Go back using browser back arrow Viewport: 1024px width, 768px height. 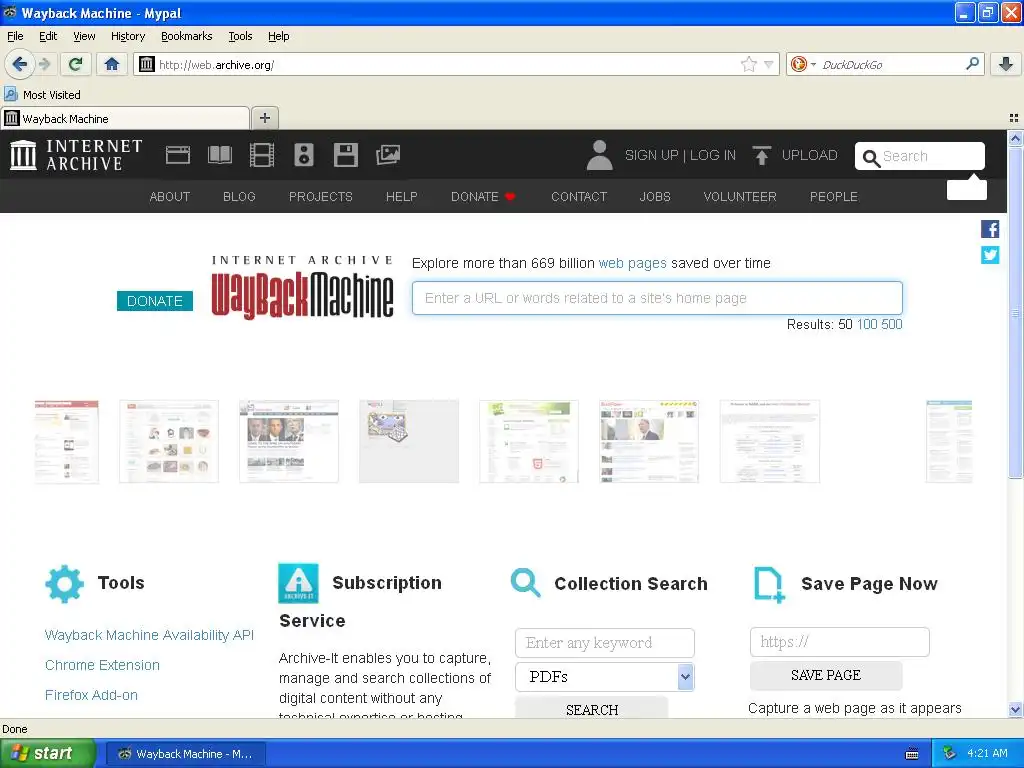coord(20,64)
